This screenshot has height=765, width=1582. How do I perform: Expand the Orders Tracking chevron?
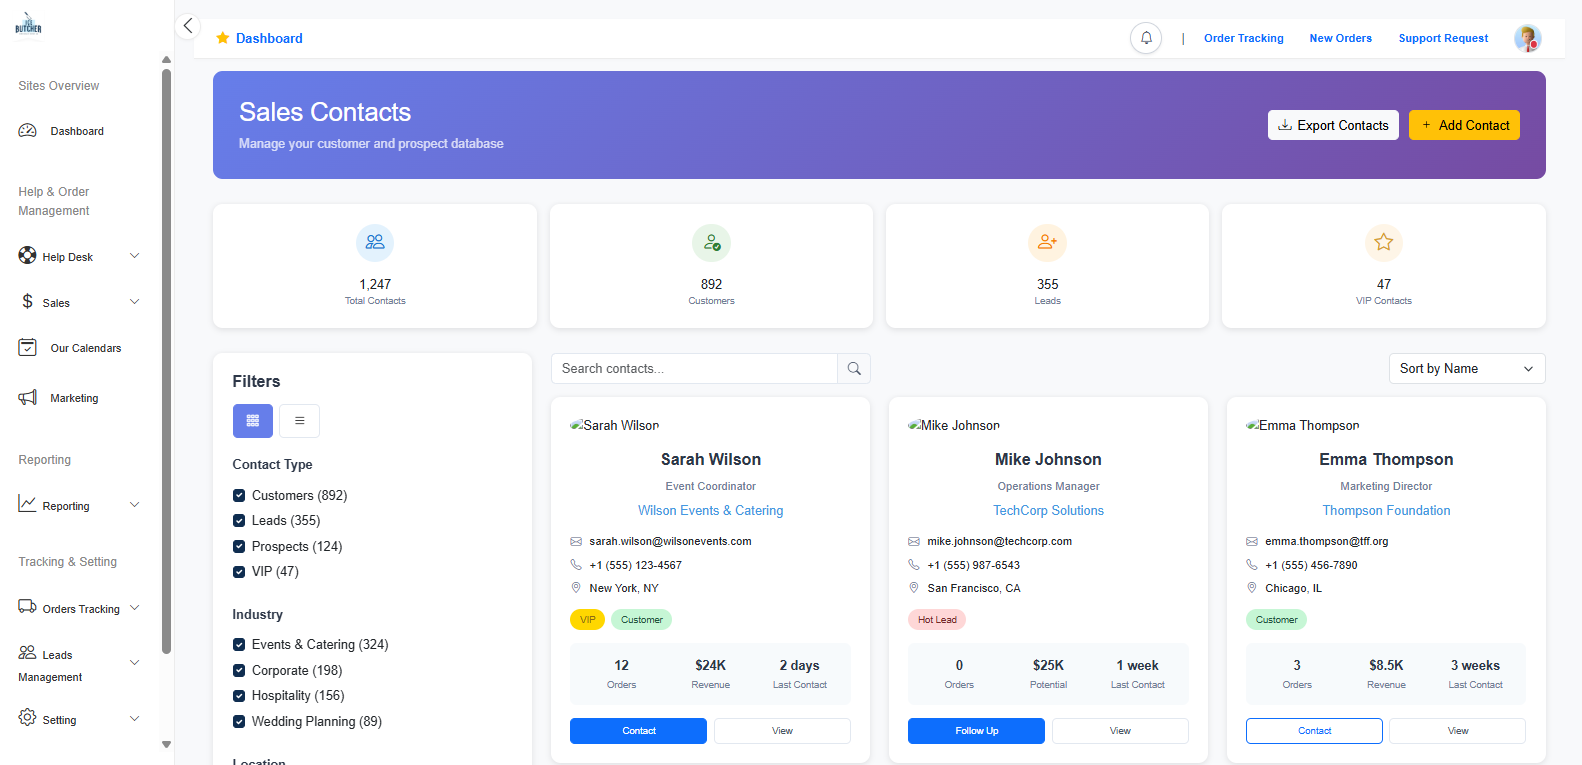134,607
